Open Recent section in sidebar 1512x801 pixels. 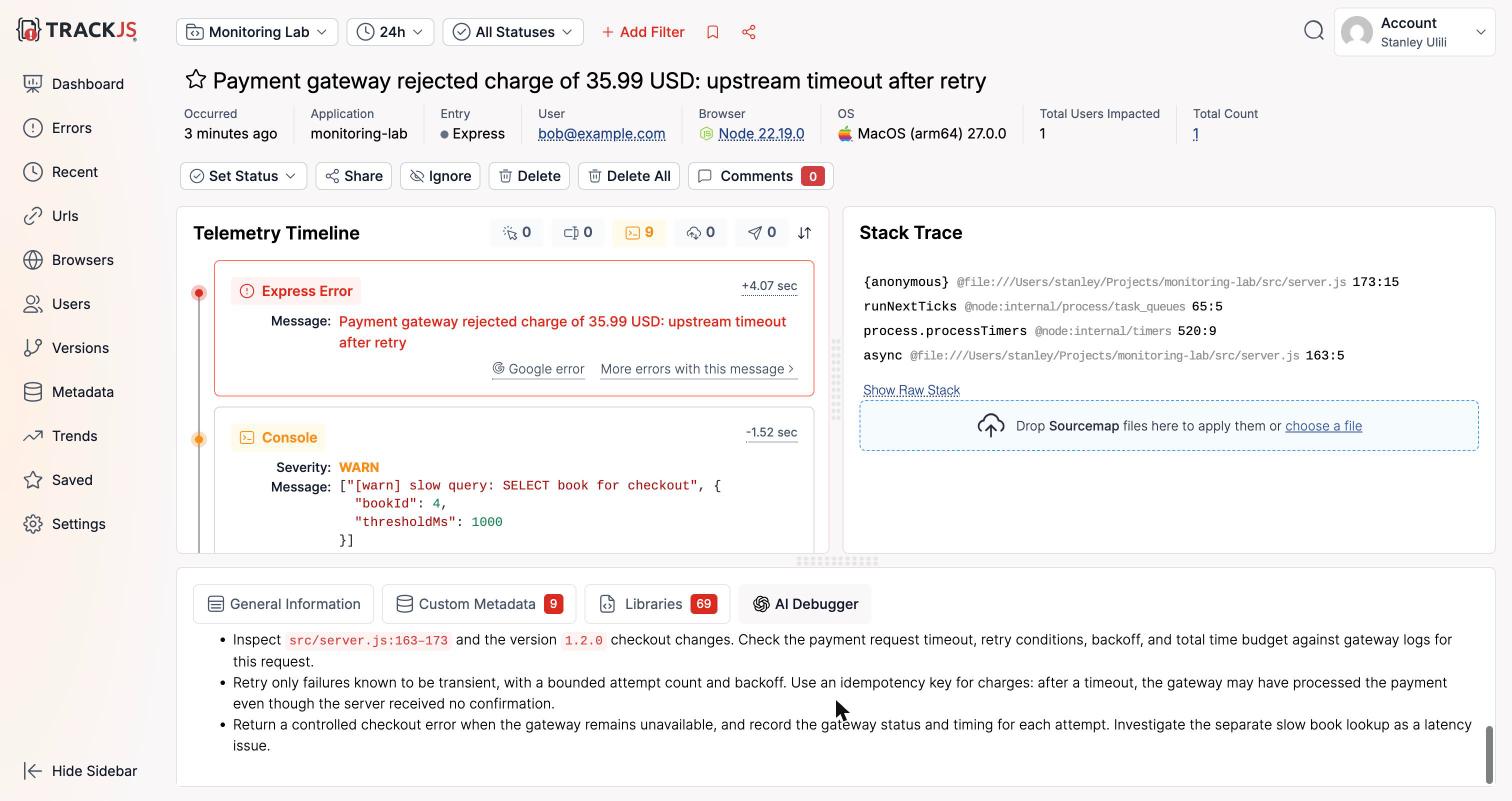pyautogui.click(x=61, y=172)
